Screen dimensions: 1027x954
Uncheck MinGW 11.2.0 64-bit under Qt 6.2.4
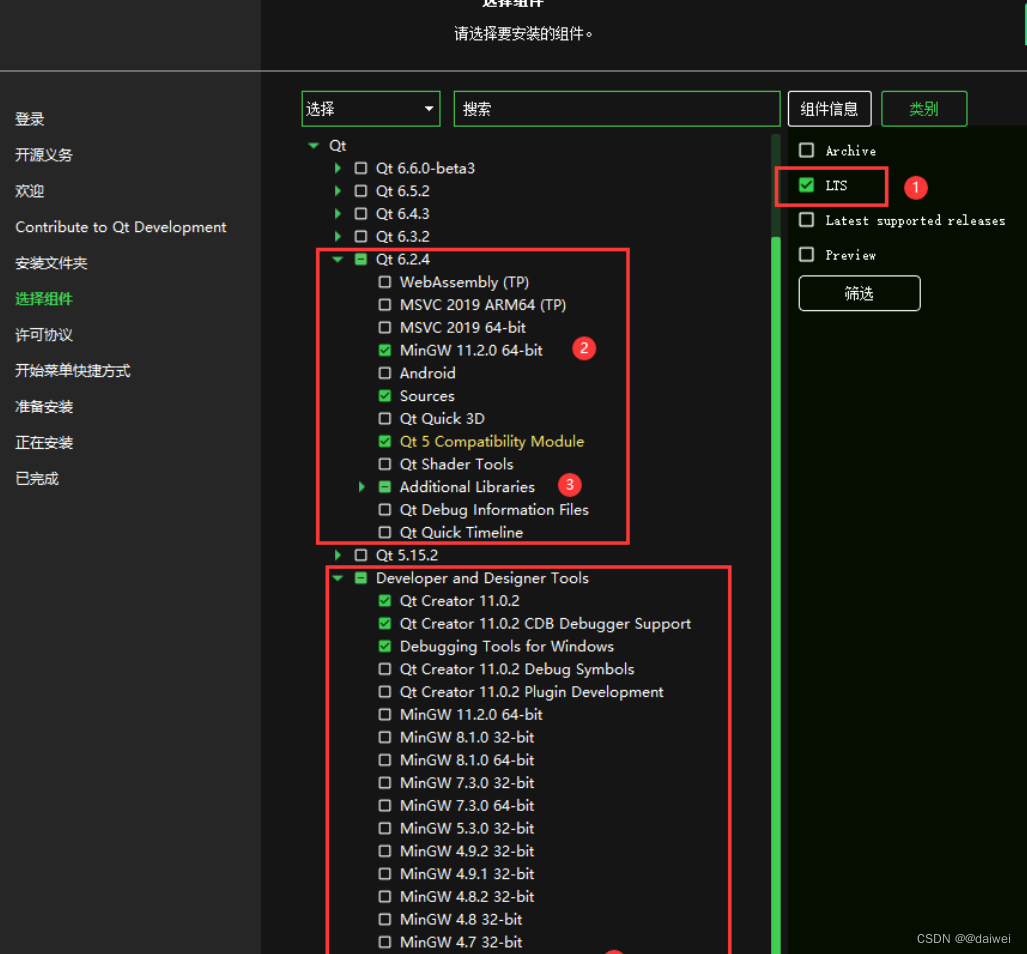coord(385,350)
